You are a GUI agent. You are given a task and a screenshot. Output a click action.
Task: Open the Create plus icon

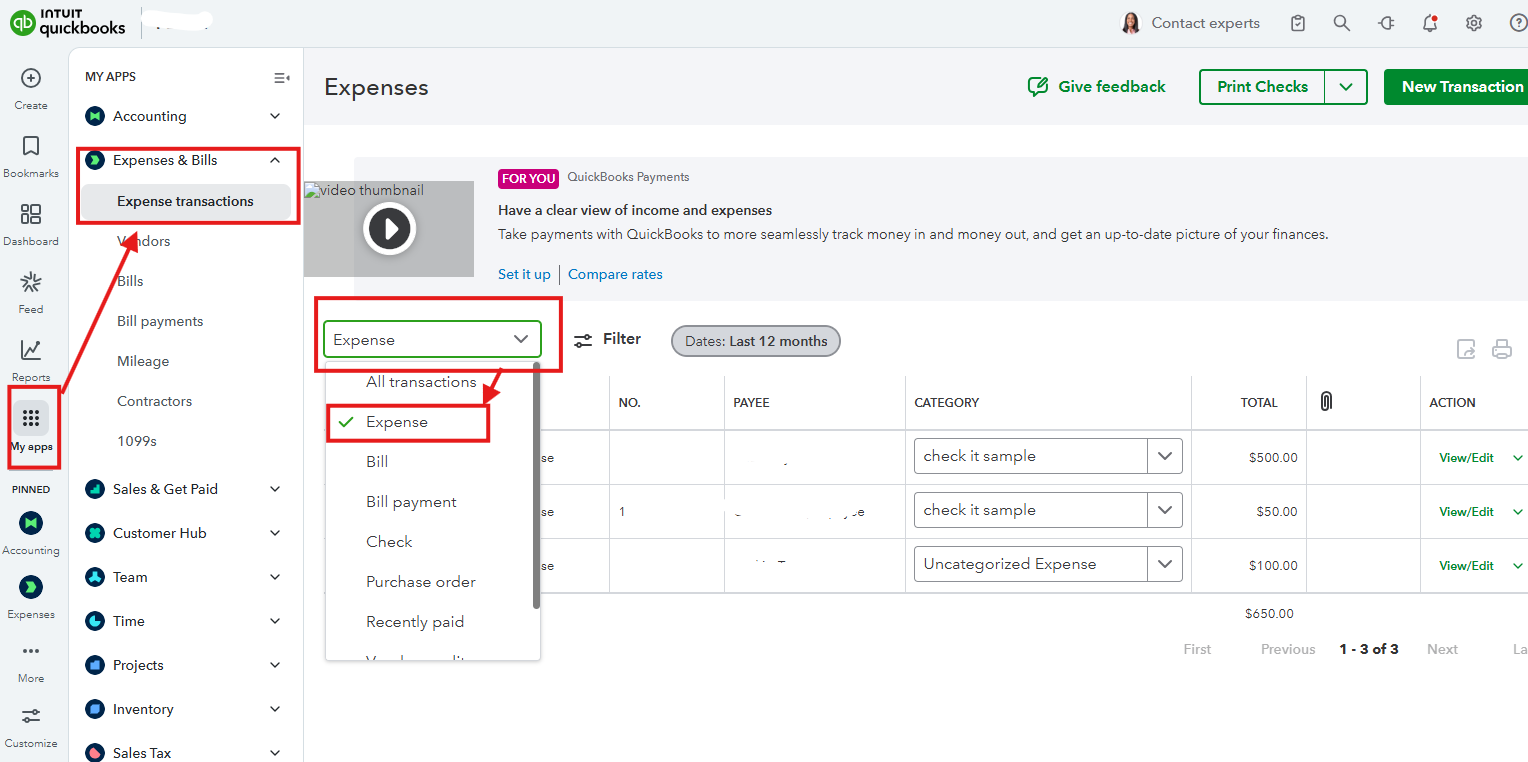point(31,78)
